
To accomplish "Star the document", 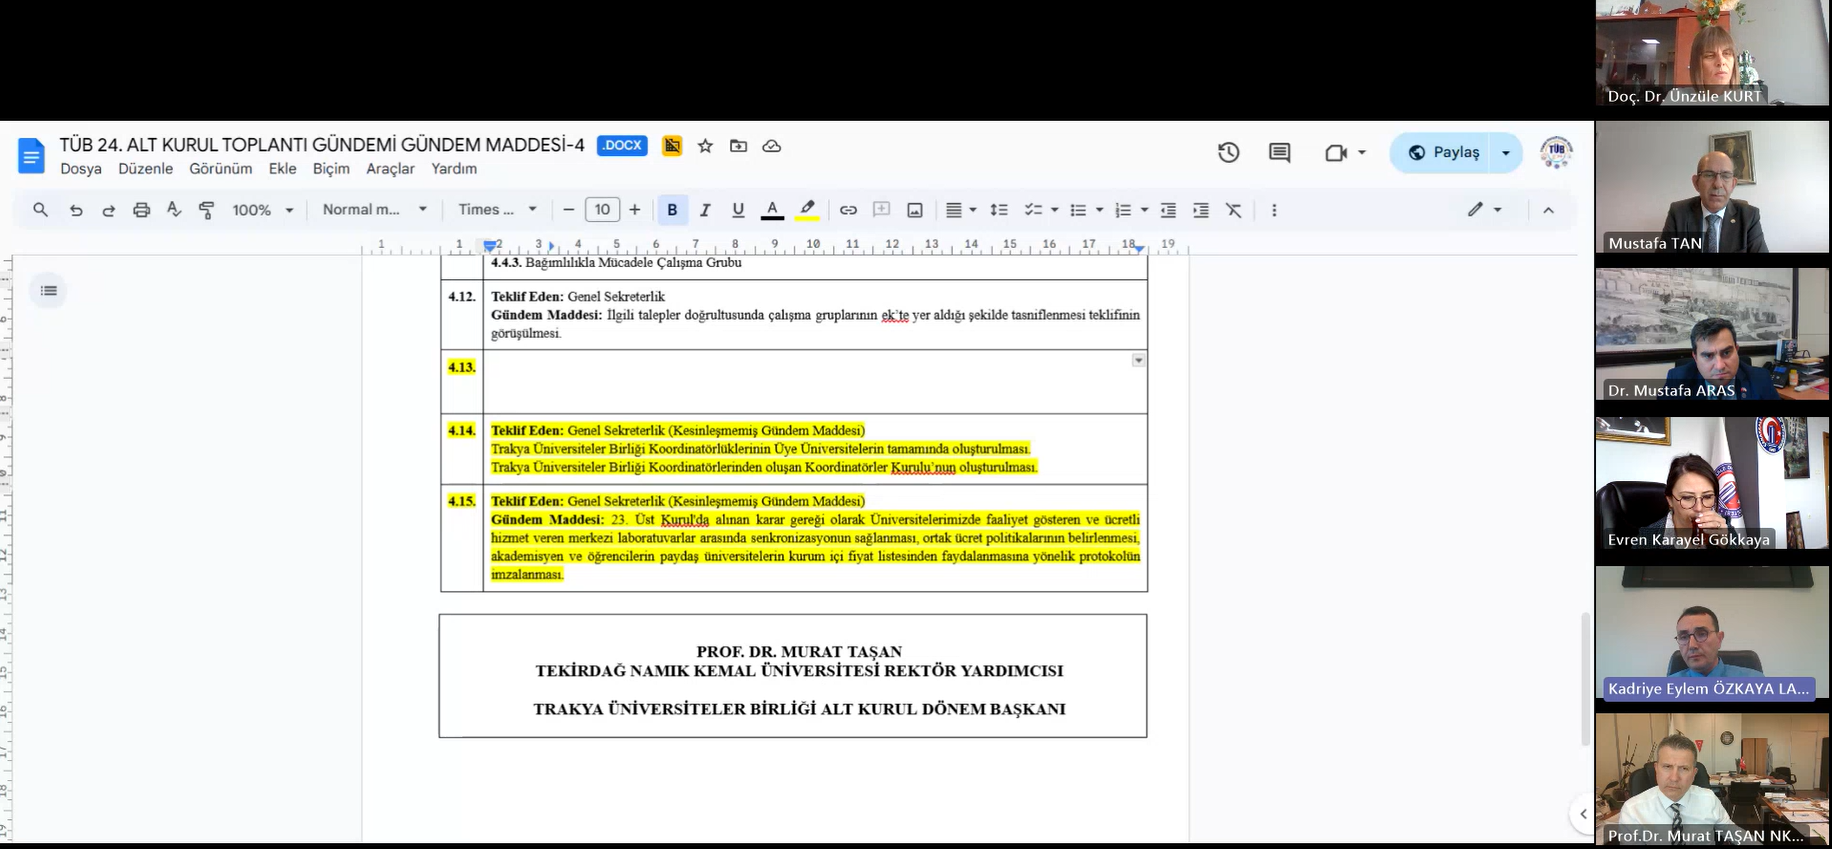I will [705, 146].
